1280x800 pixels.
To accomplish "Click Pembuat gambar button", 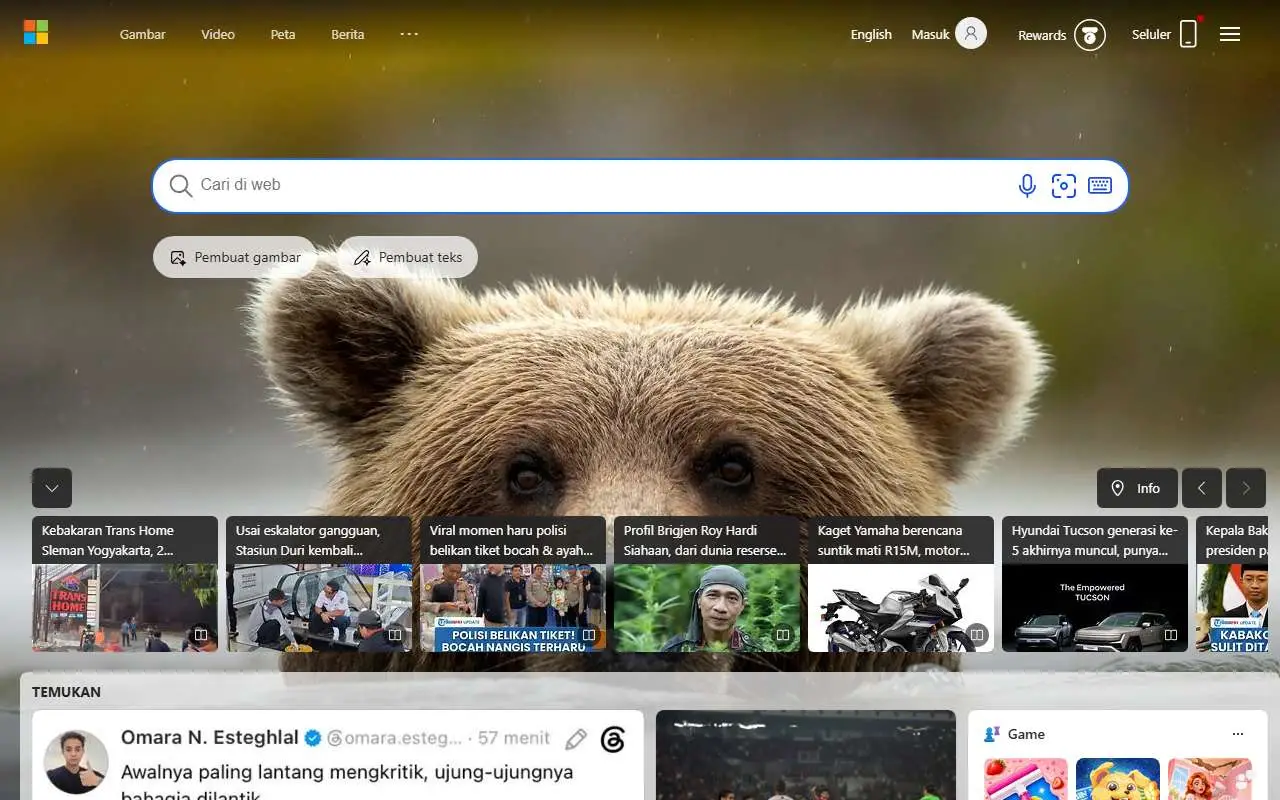I will click(x=235, y=257).
